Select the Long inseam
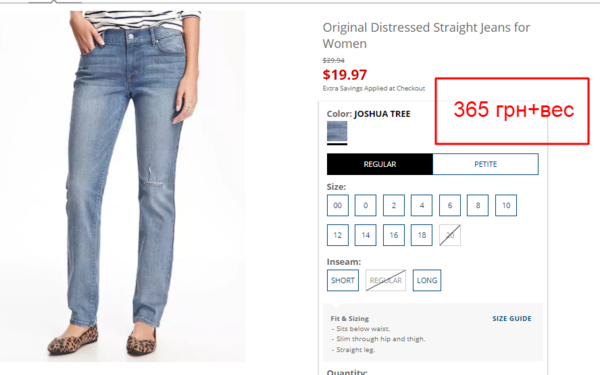Screen dimensions: 600x375 click(427, 280)
